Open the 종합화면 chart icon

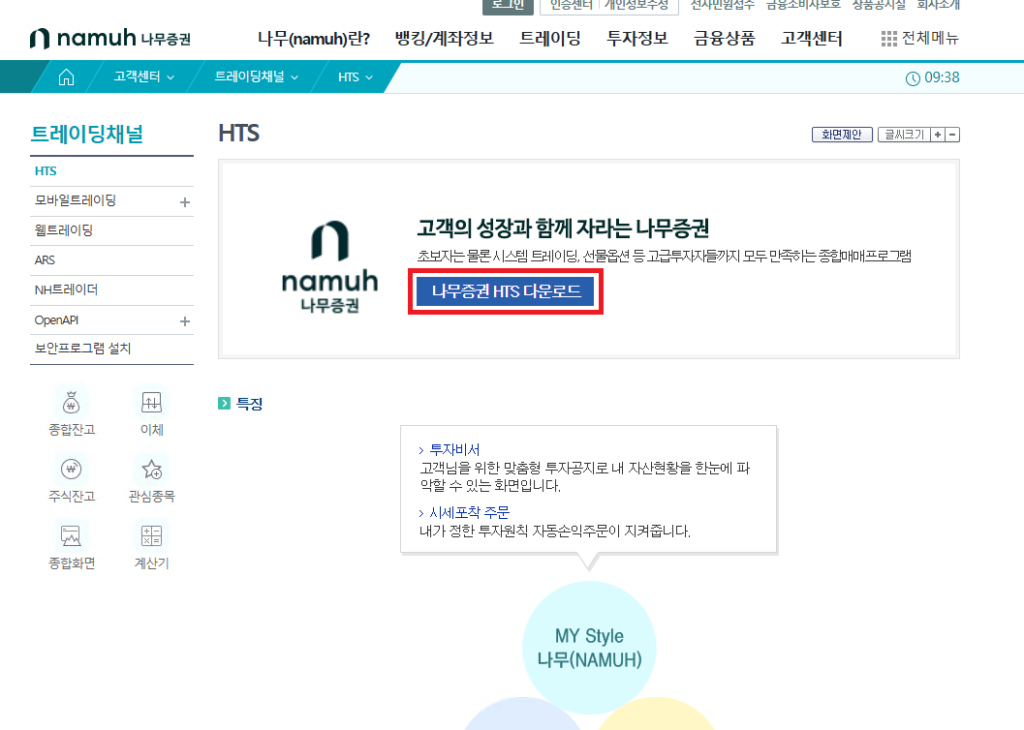pyautogui.click(x=71, y=535)
